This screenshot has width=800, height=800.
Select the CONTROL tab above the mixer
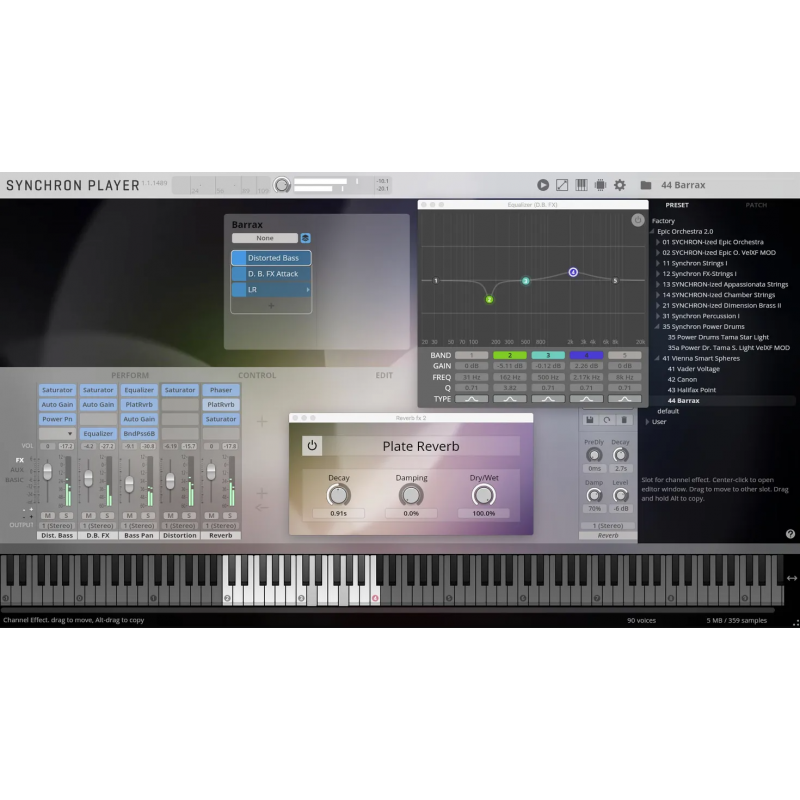click(257, 374)
